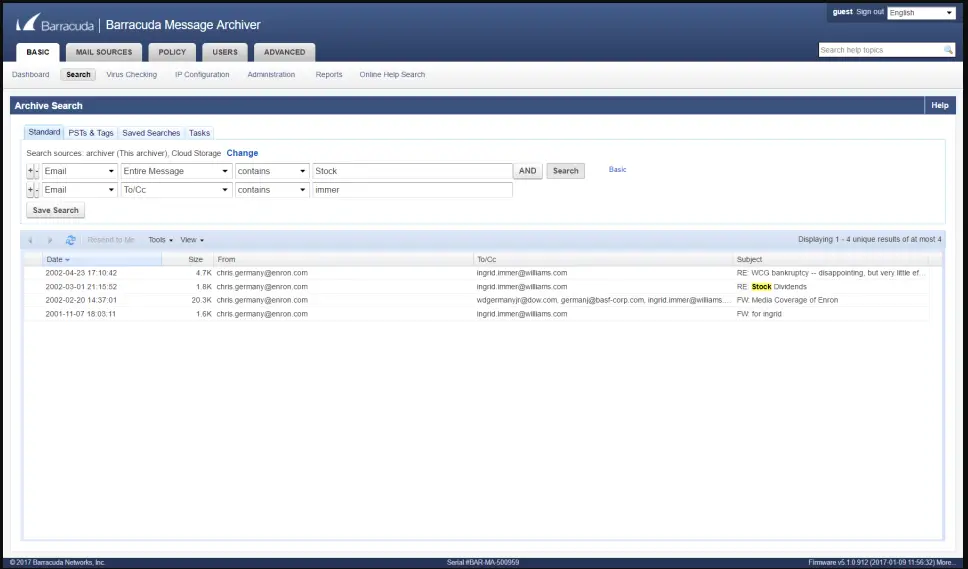The height and width of the screenshot is (569, 968).
Task: Sort results by Date column header
Action: point(58,259)
